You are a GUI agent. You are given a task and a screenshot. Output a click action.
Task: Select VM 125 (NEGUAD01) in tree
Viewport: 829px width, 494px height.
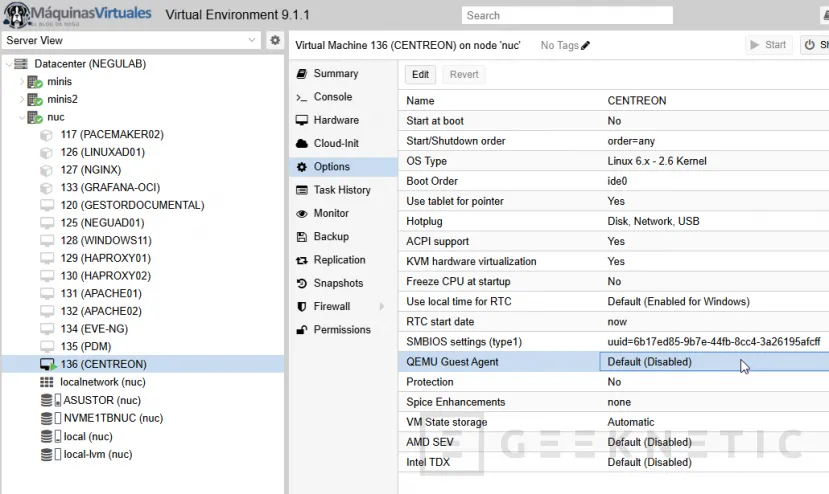[143, 223]
